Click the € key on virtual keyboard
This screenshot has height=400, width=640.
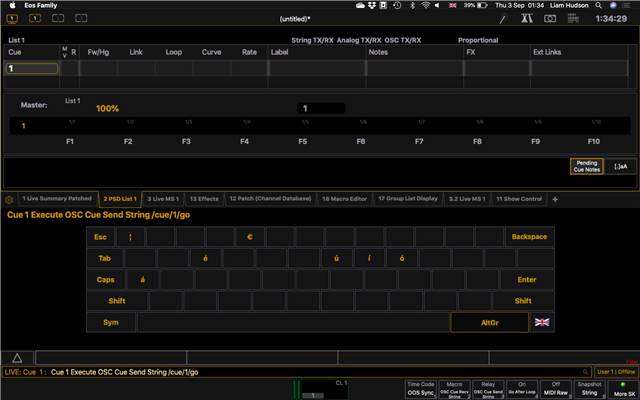coord(250,237)
